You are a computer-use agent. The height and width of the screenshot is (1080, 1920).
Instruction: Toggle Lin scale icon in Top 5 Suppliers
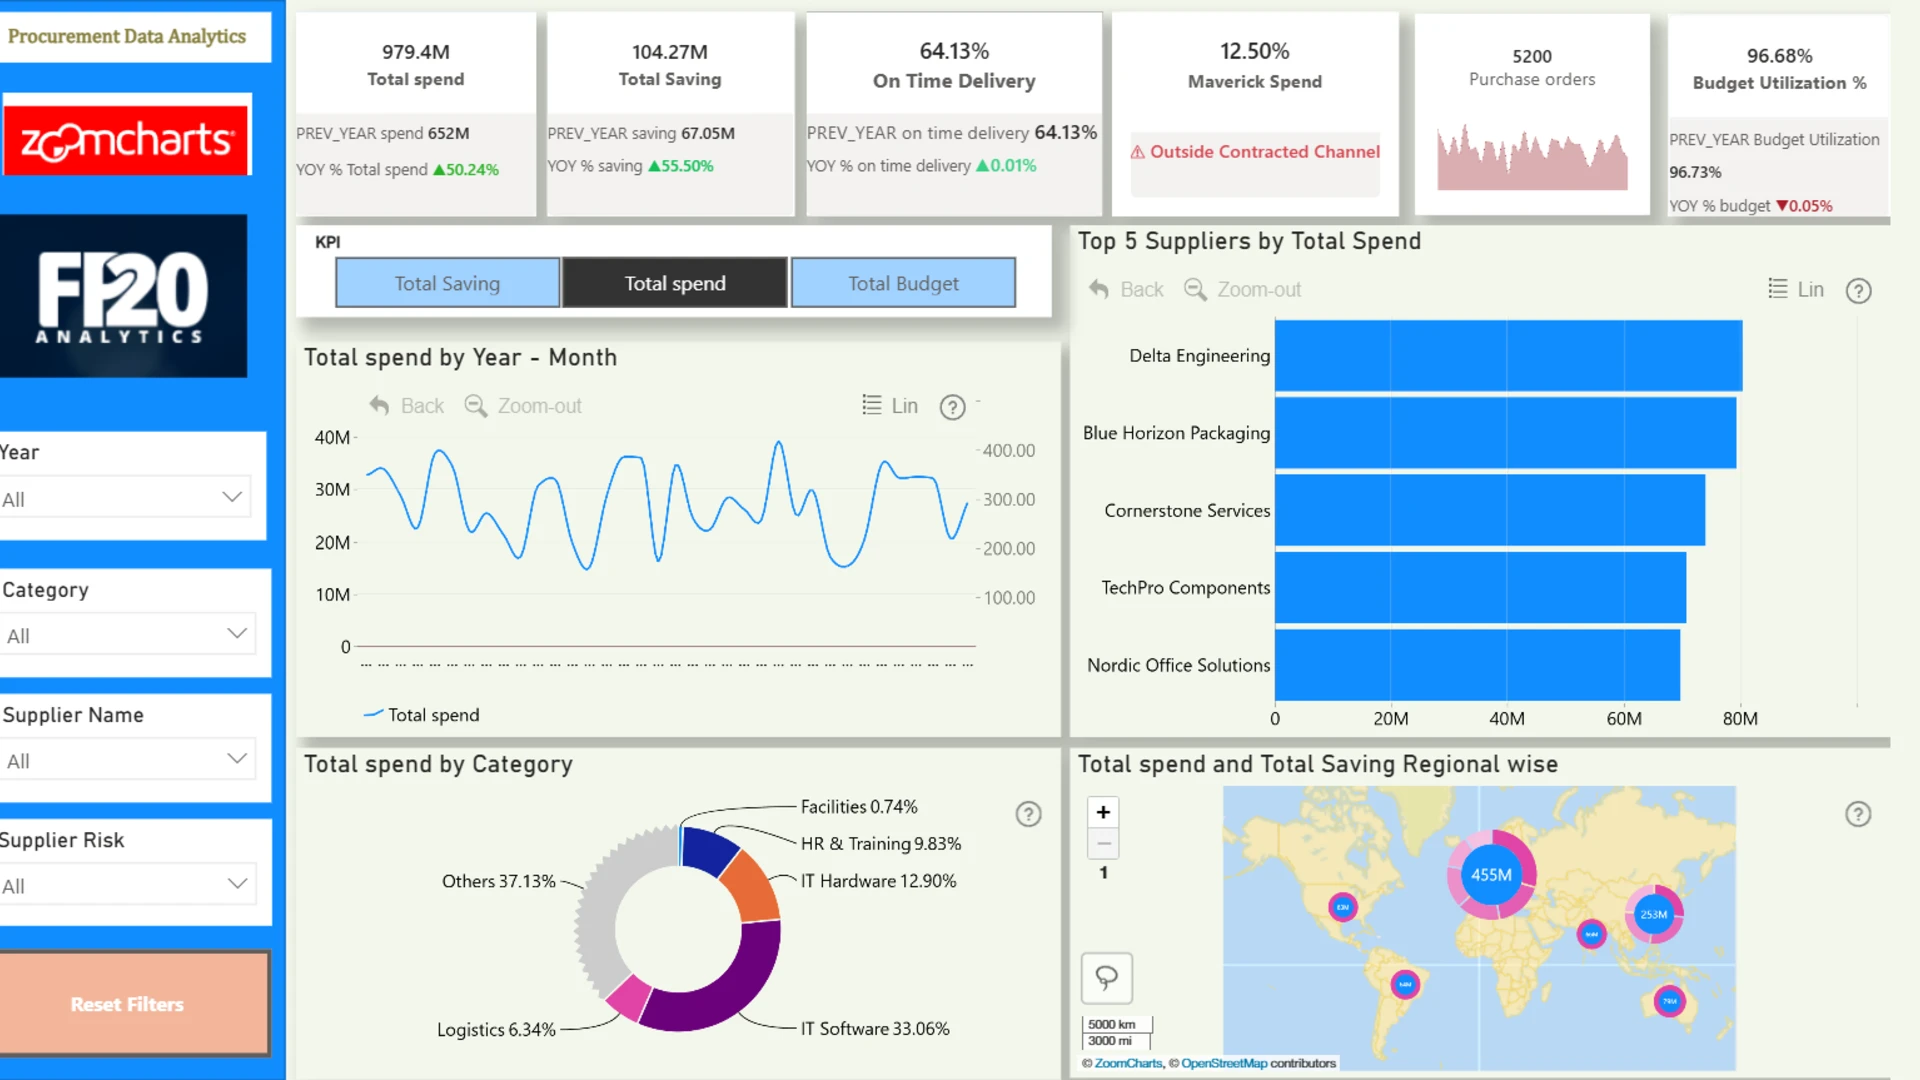tap(1777, 289)
